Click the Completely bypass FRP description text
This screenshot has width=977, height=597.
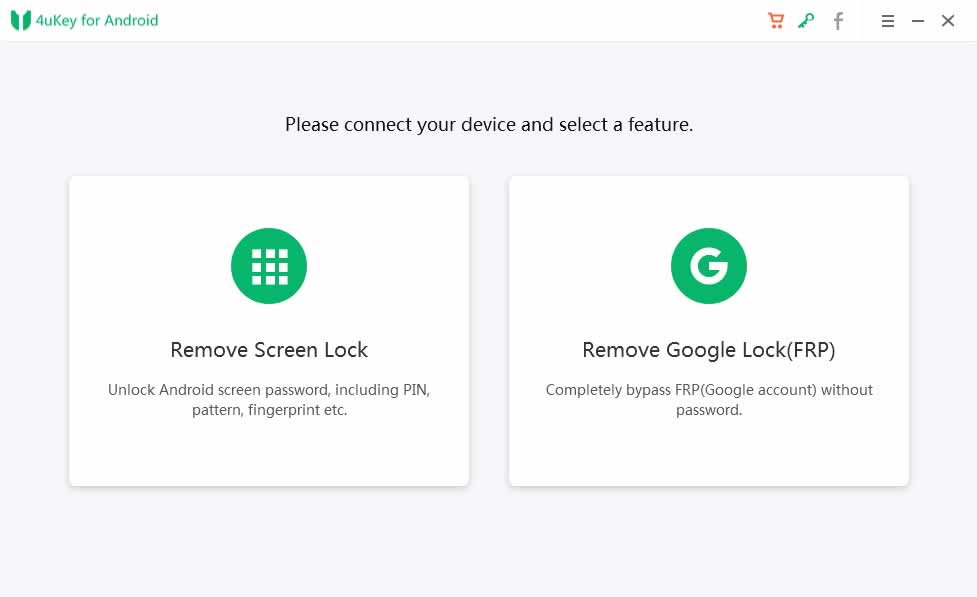click(x=709, y=390)
